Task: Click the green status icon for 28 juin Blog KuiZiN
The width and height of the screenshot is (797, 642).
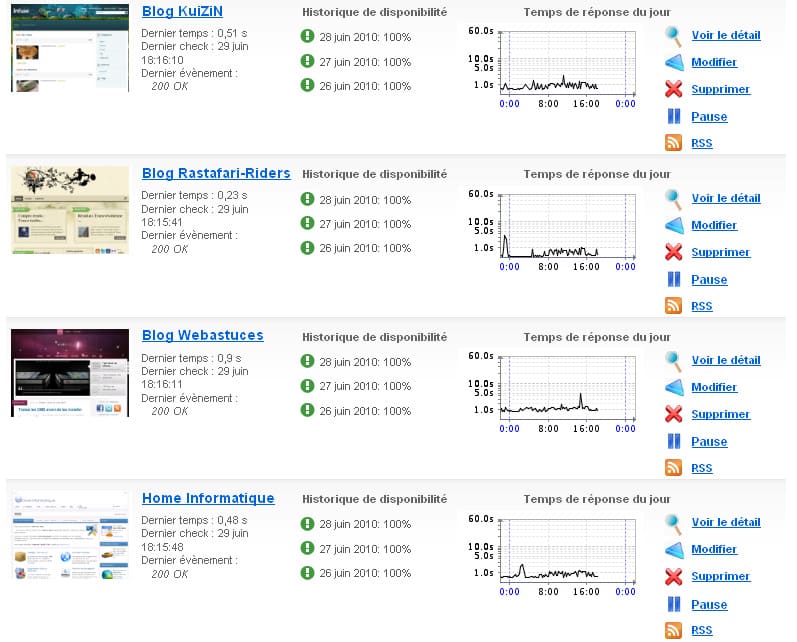Action: click(x=307, y=36)
